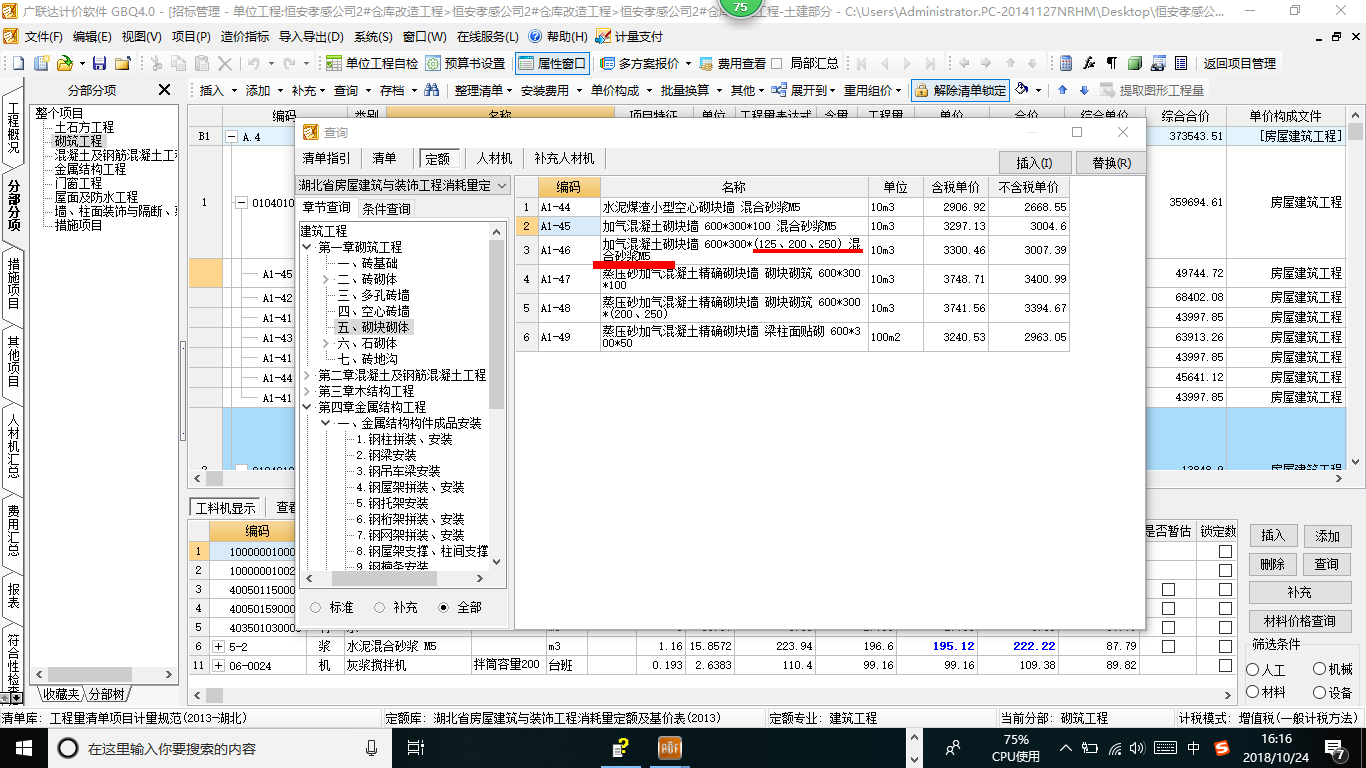This screenshot has height=768, width=1366.
Task: Switch to the 人材机 tab in query dialog
Action: click(x=494, y=158)
